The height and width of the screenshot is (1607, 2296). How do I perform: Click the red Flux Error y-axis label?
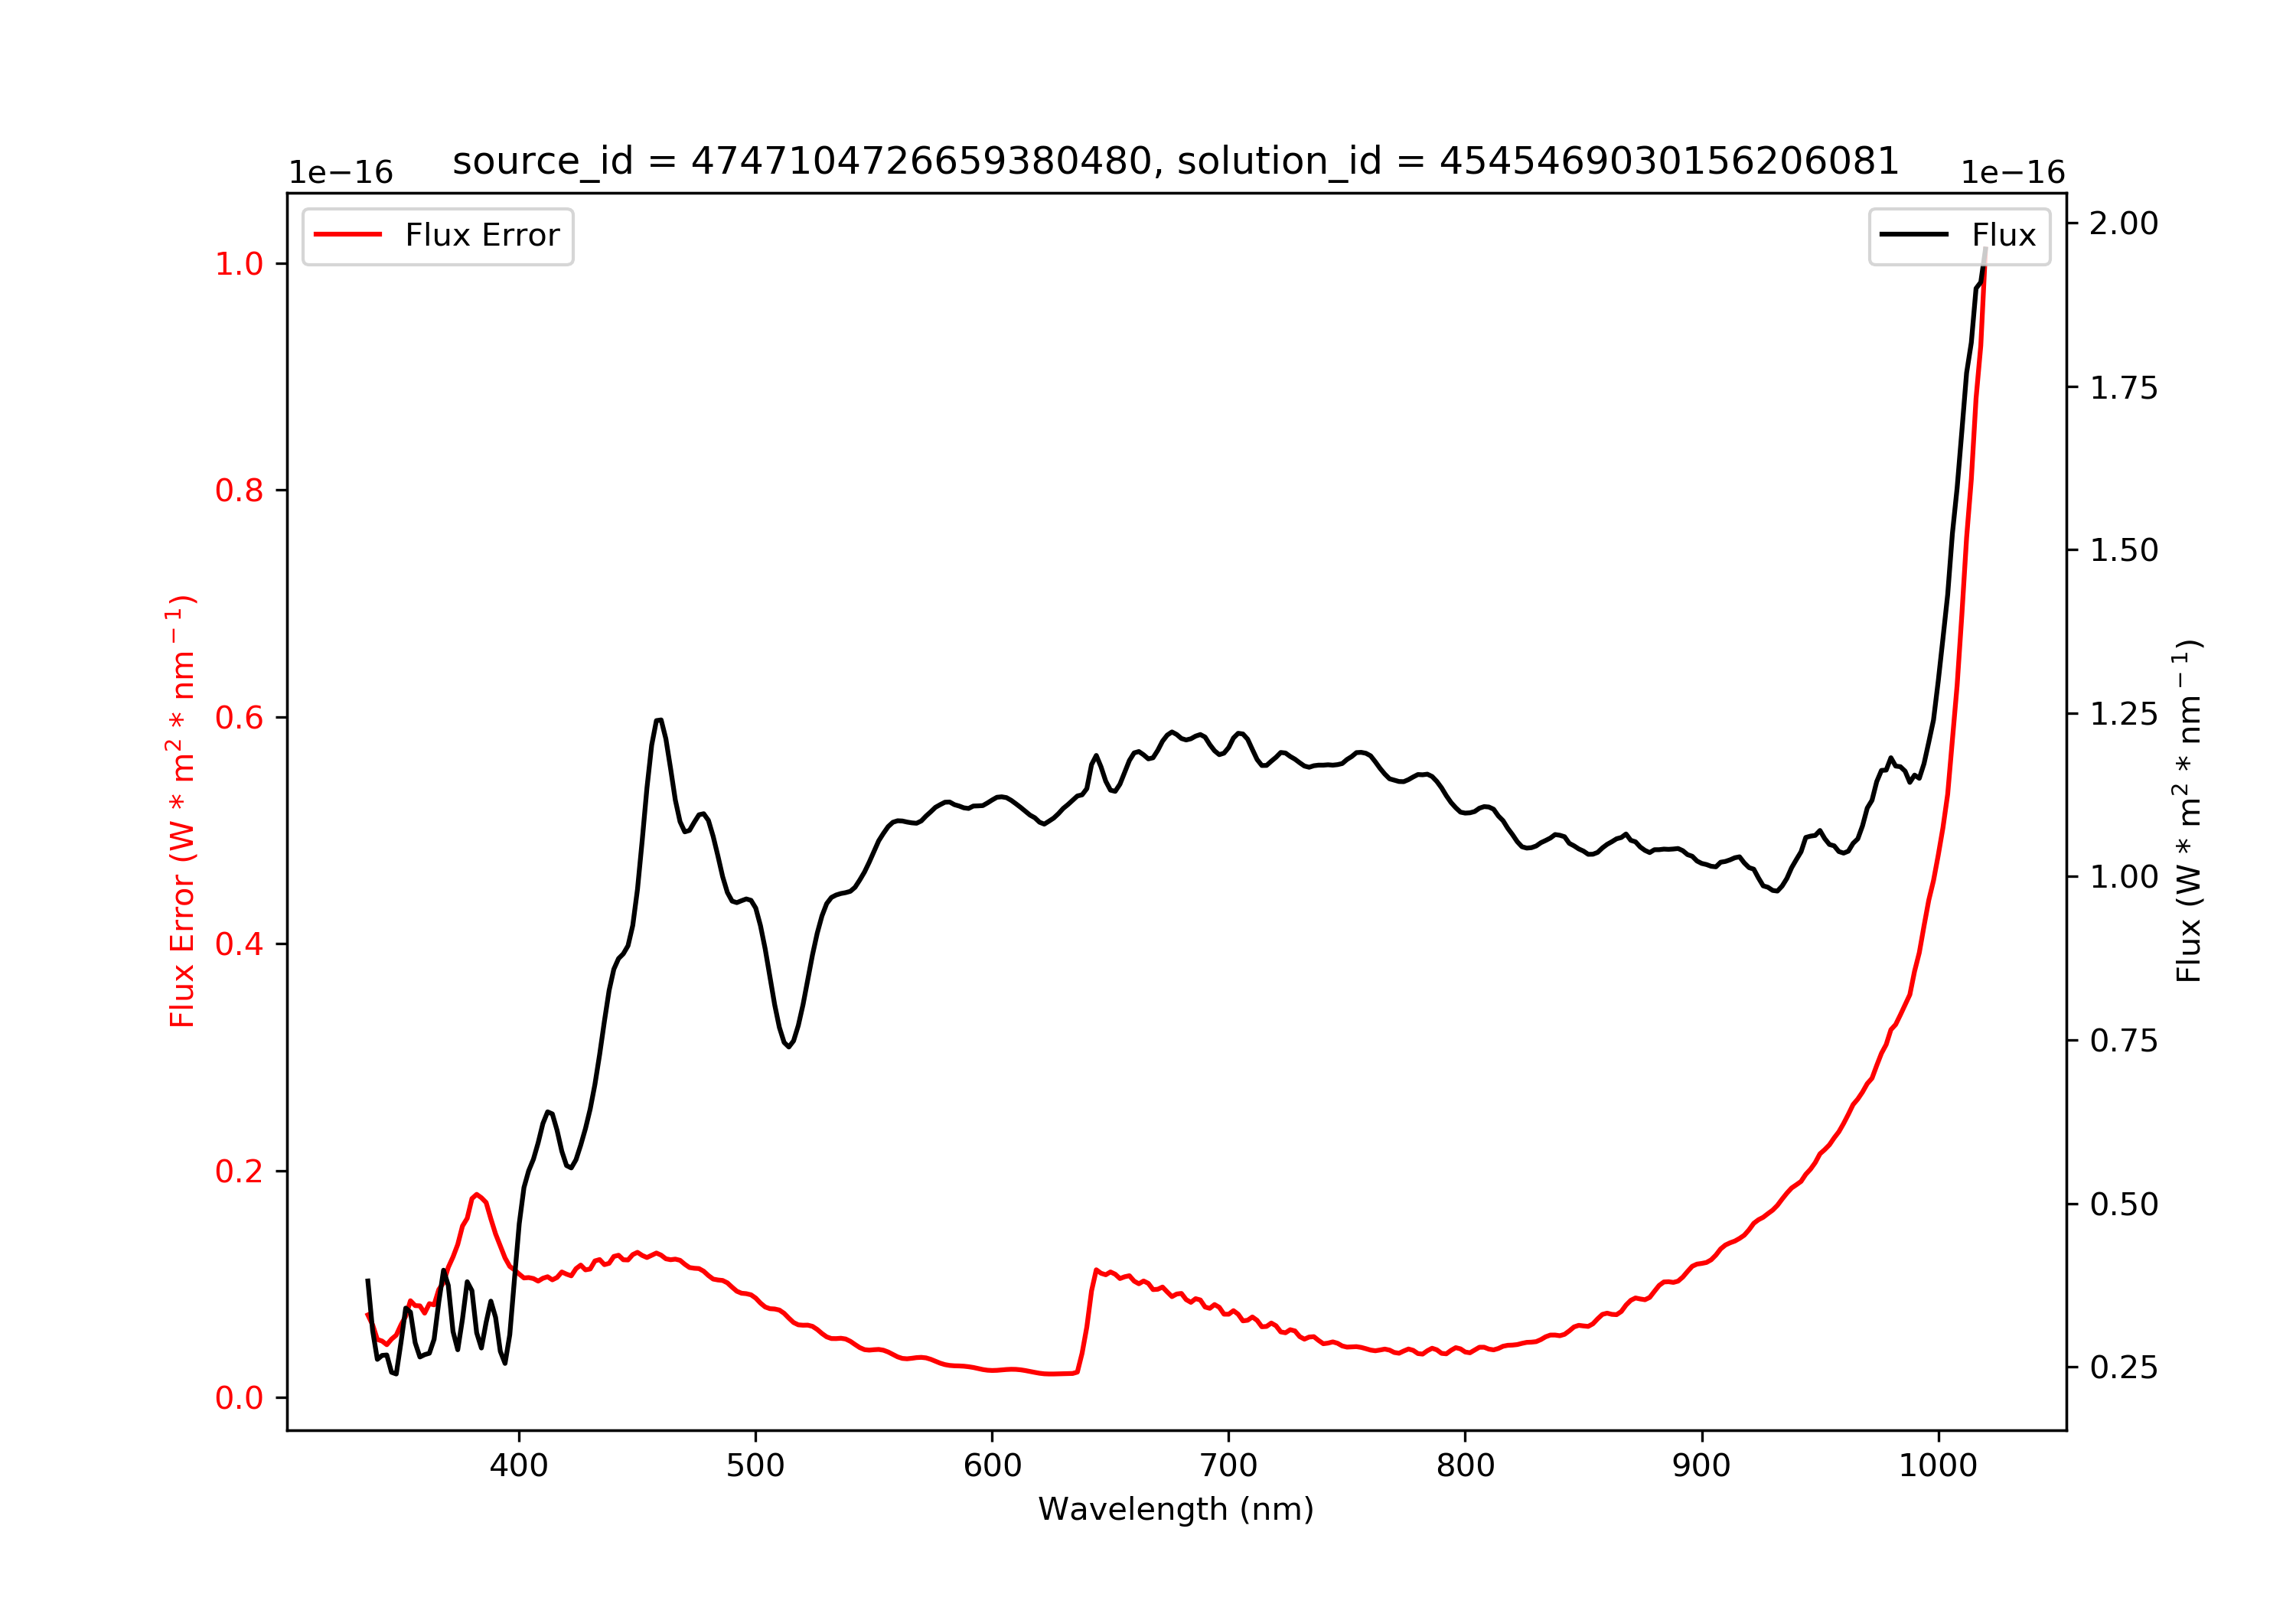click(x=182, y=811)
